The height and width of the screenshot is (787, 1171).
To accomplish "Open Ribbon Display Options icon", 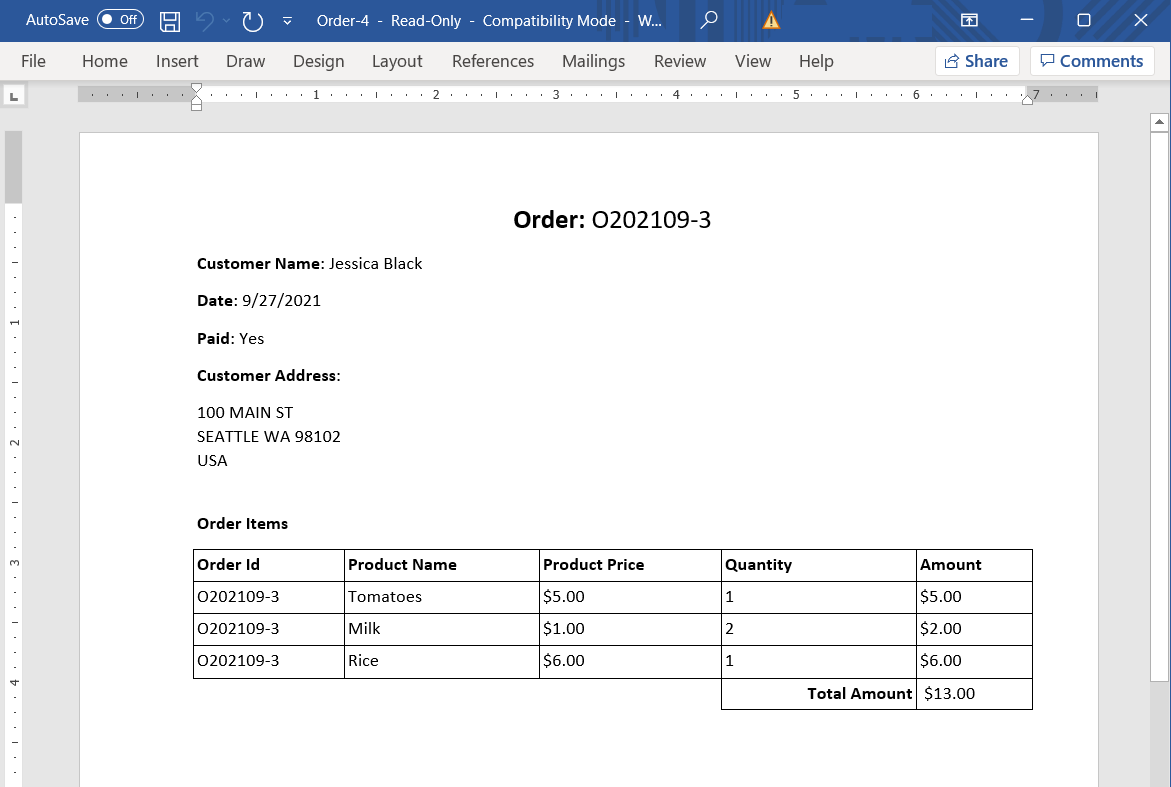I will click(969, 20).
